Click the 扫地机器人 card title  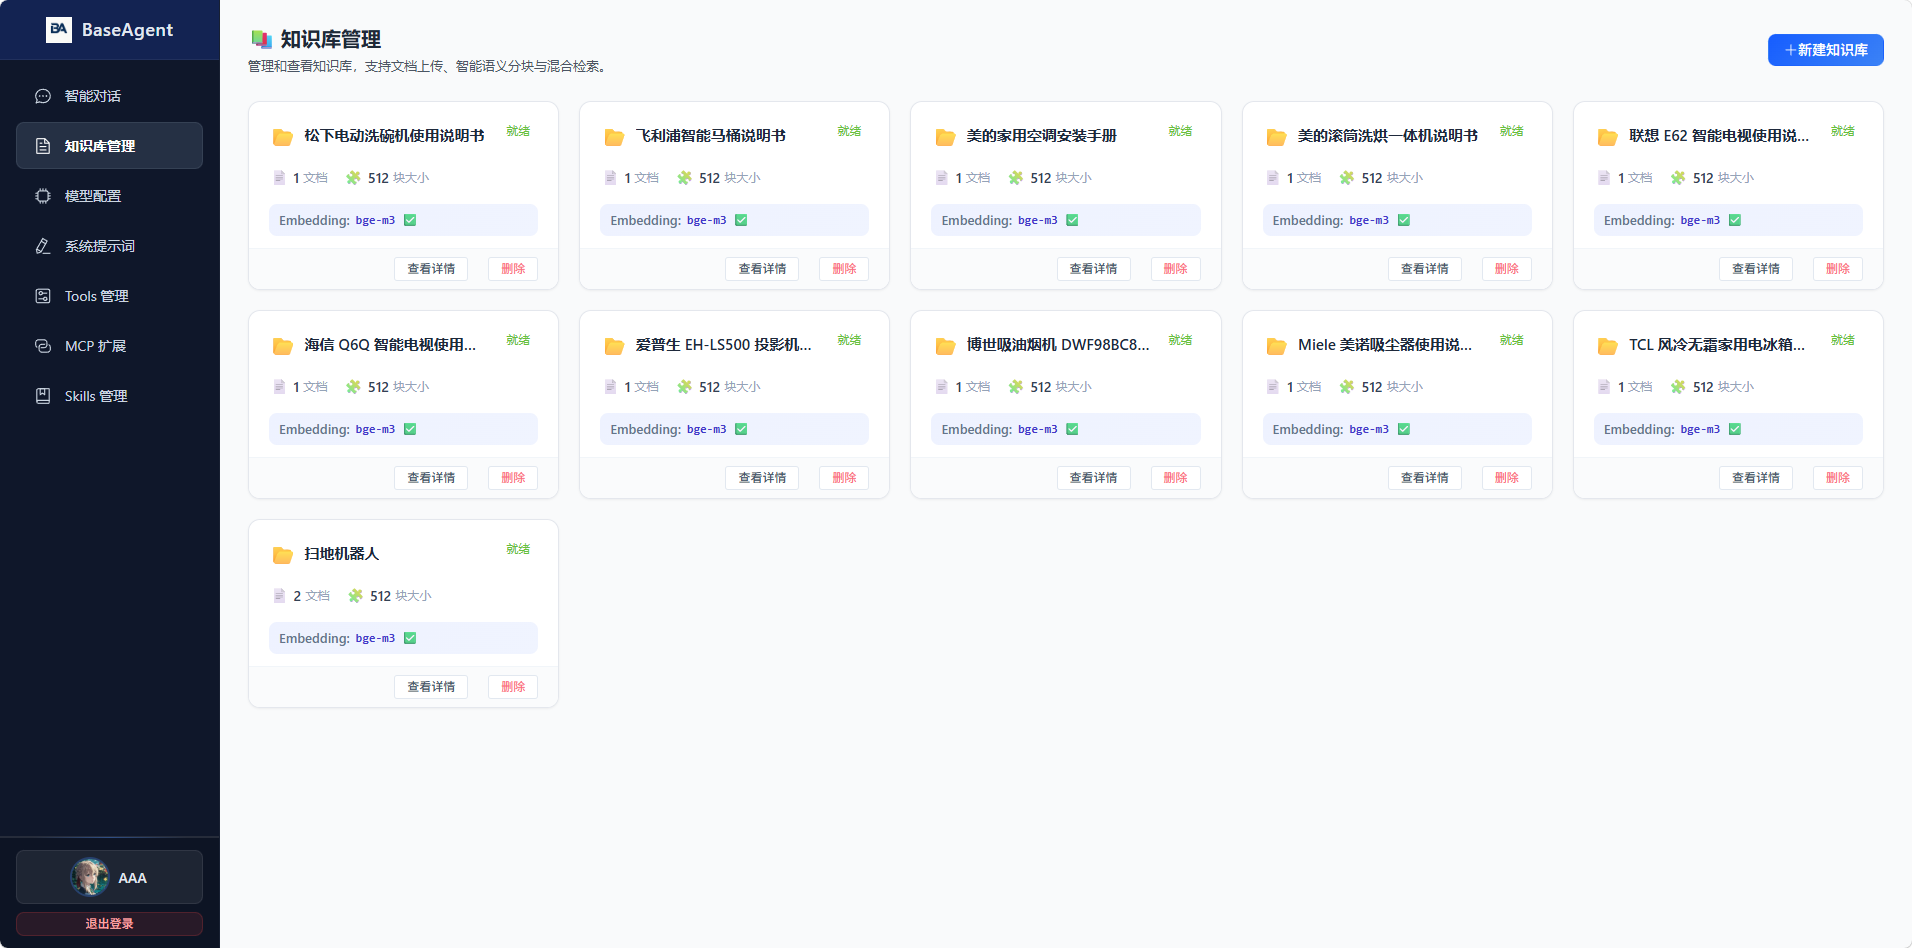(x=341, y=554)
